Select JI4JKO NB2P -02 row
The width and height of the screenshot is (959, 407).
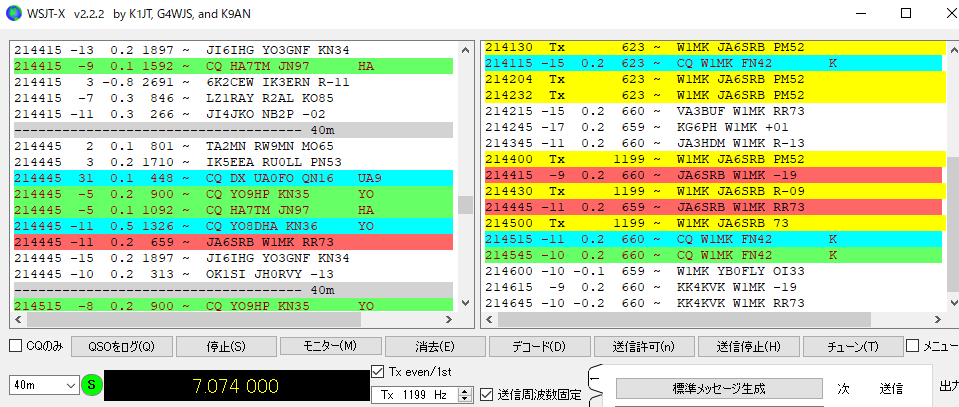click(x=233, y=114)
